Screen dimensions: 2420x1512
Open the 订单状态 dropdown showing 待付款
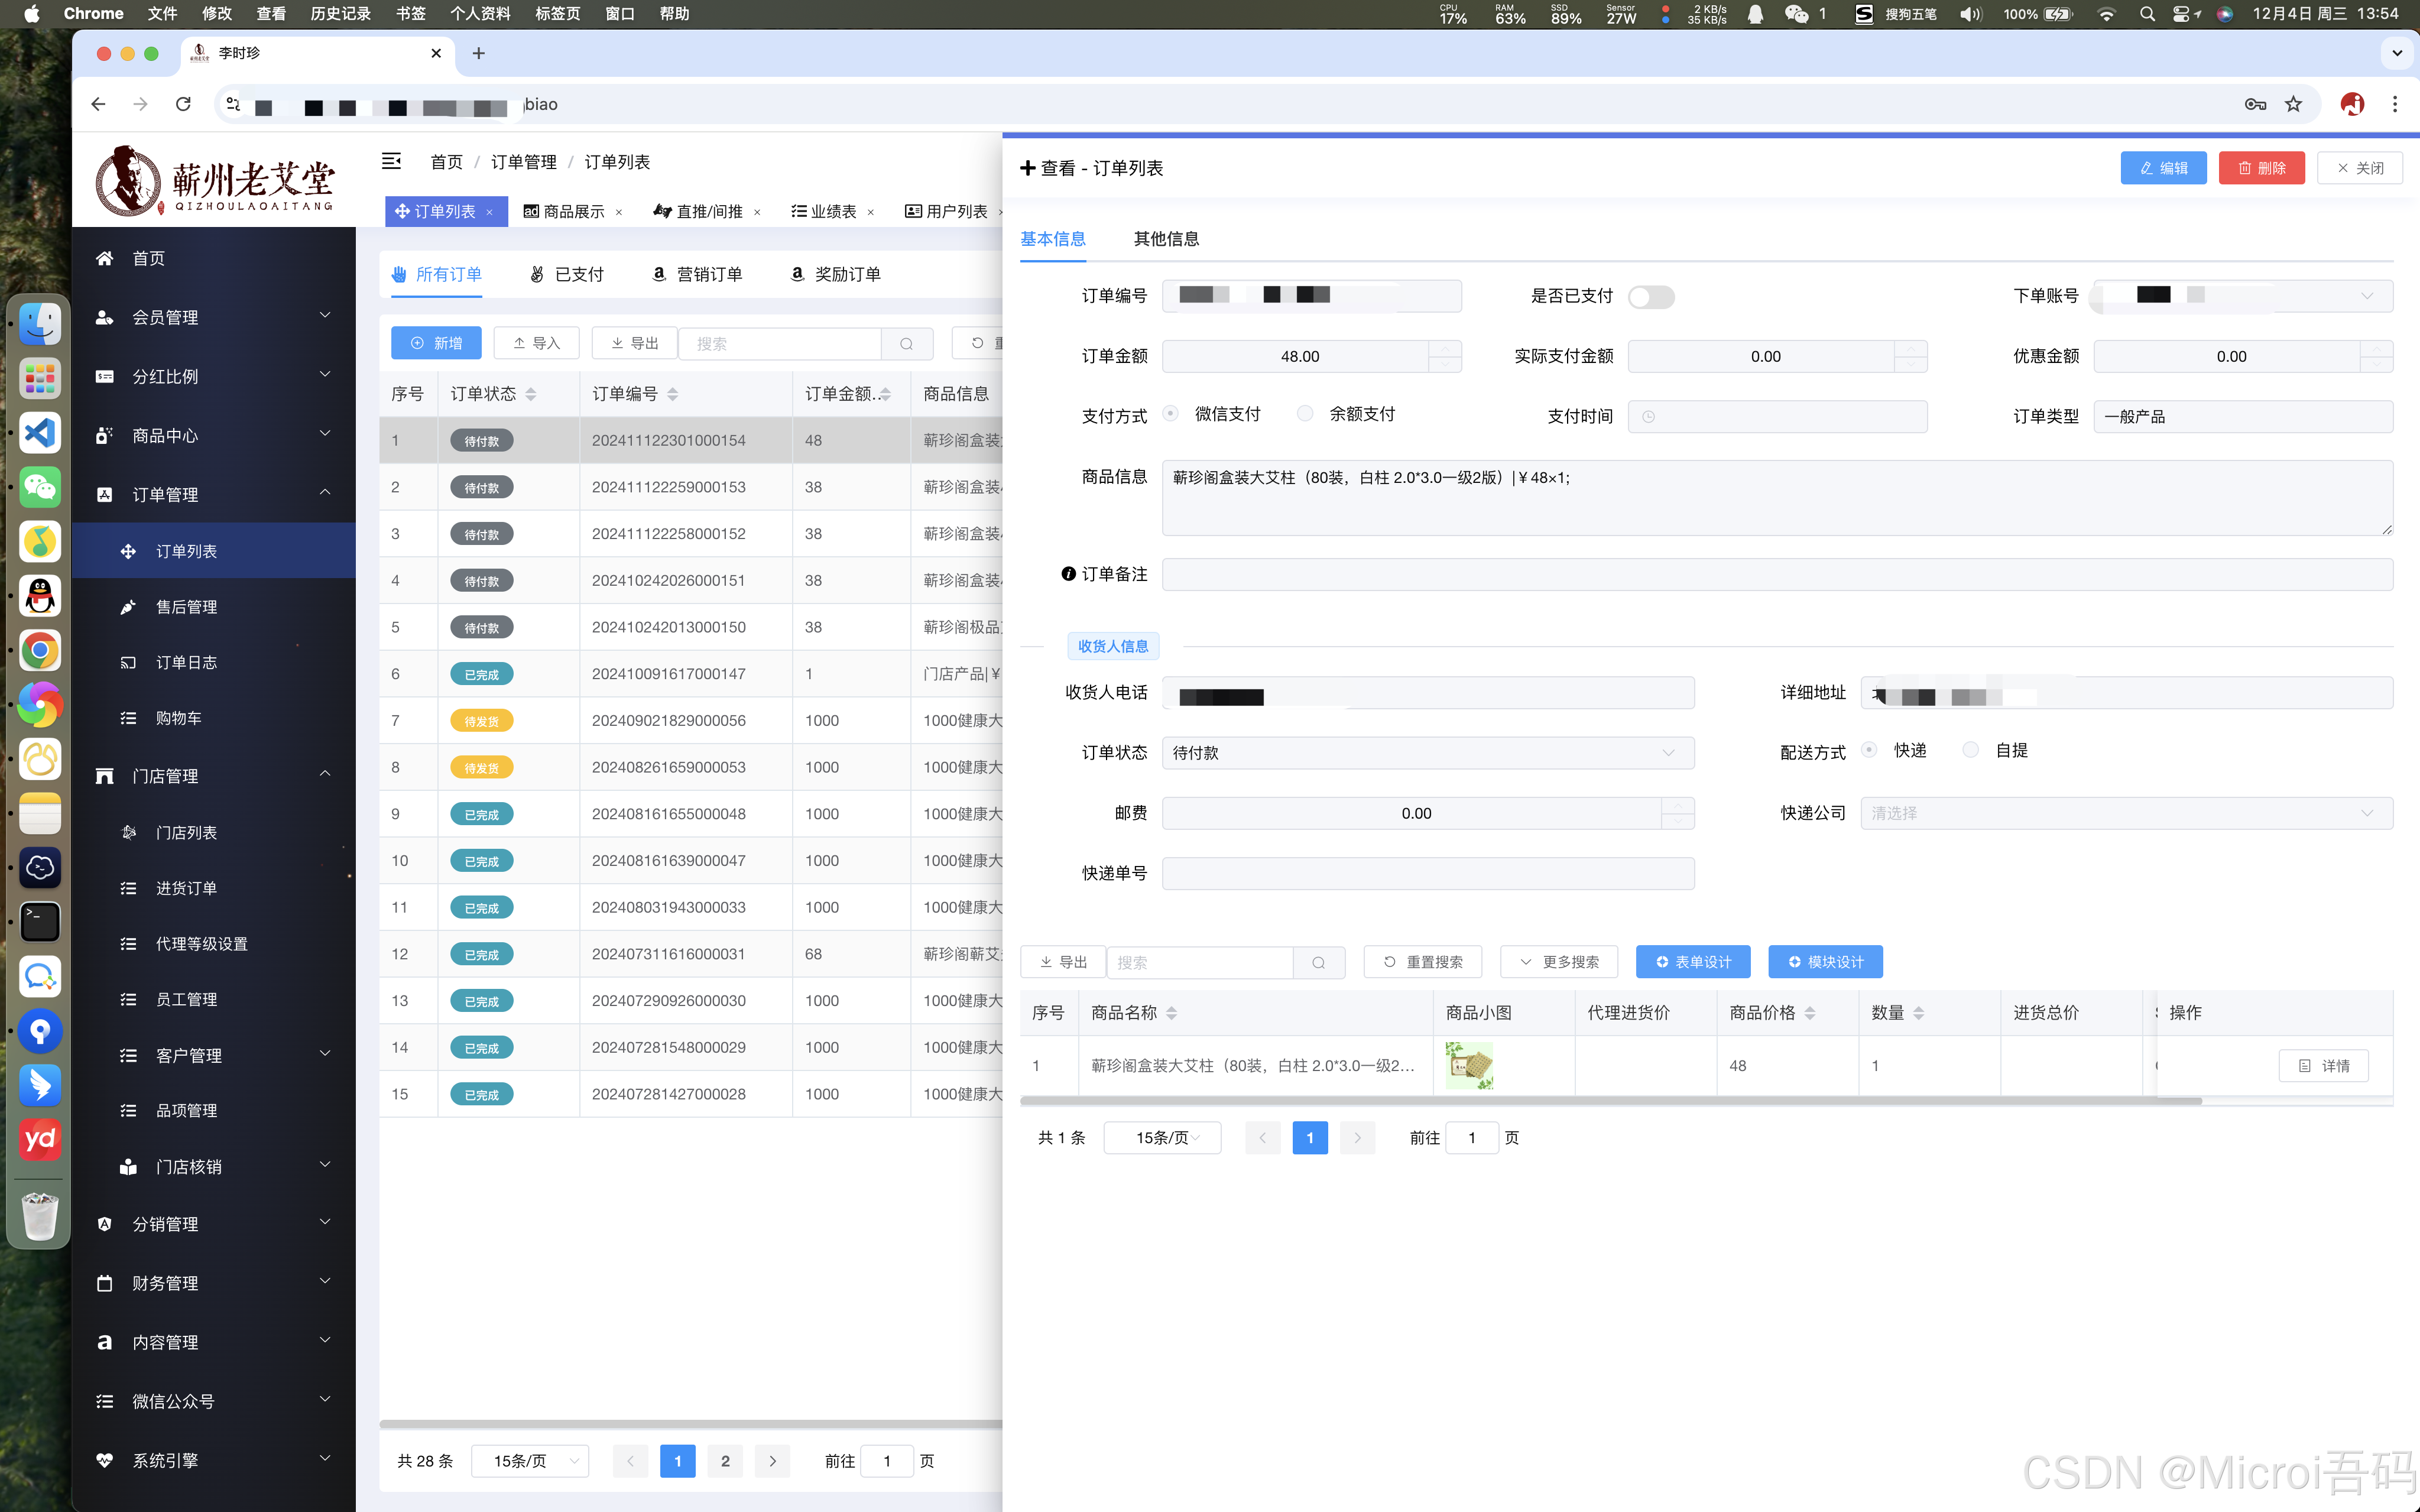click(1427, 753)
